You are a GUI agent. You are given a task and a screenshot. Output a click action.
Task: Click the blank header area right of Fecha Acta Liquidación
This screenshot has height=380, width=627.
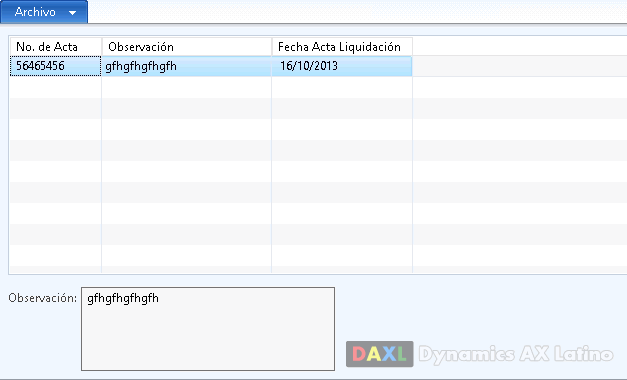(519, 47)
